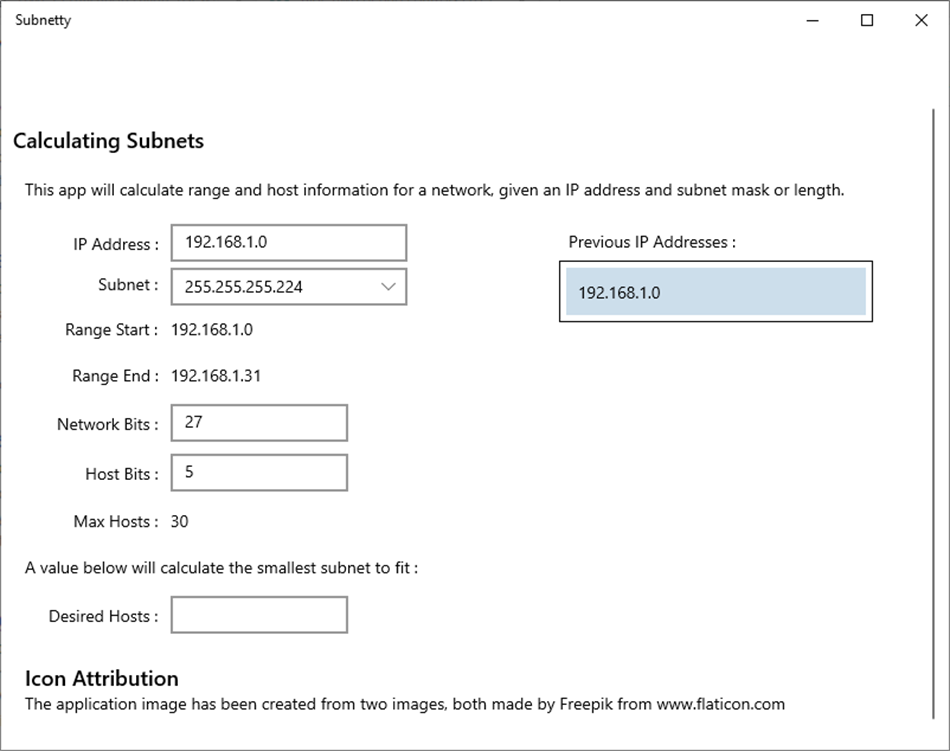Click the app description sentence under the heading

point(434,190)
